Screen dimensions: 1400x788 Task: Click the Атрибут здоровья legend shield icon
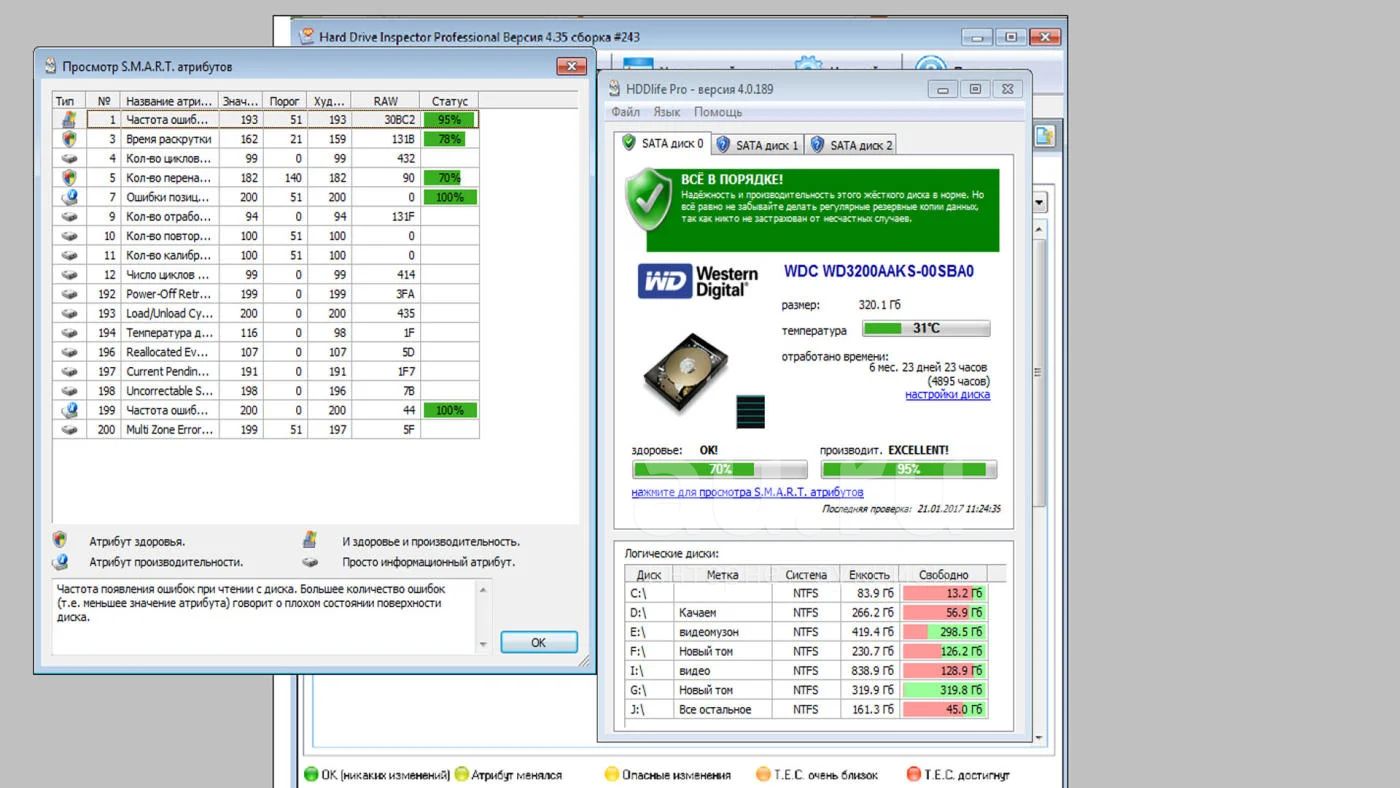(x=61, y=540)
